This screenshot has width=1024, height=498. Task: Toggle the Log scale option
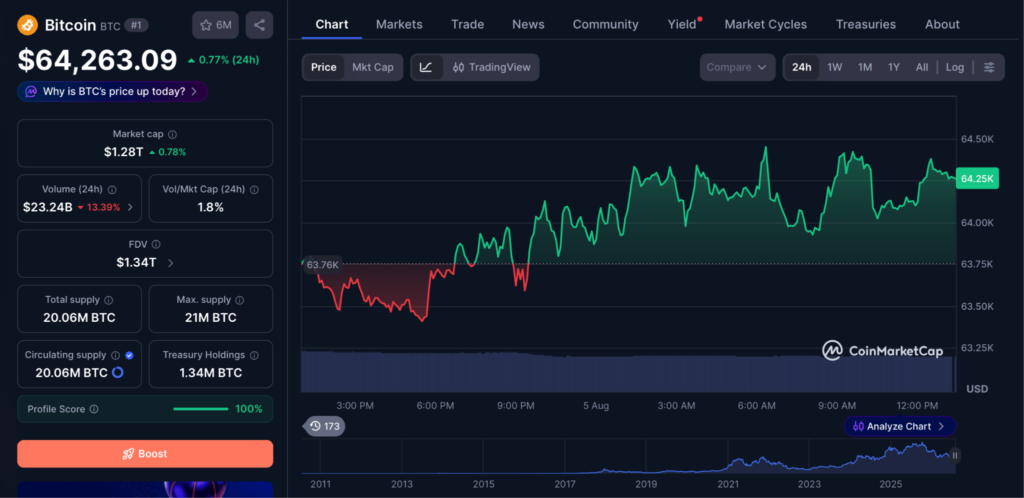[954, 67]
